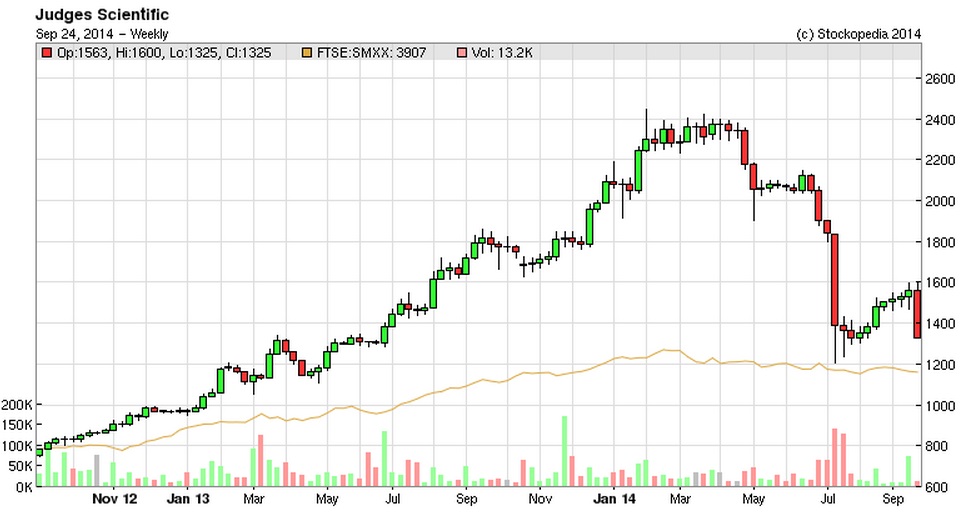Click the pink Vol legend swatch

click(x=462, y=53)
